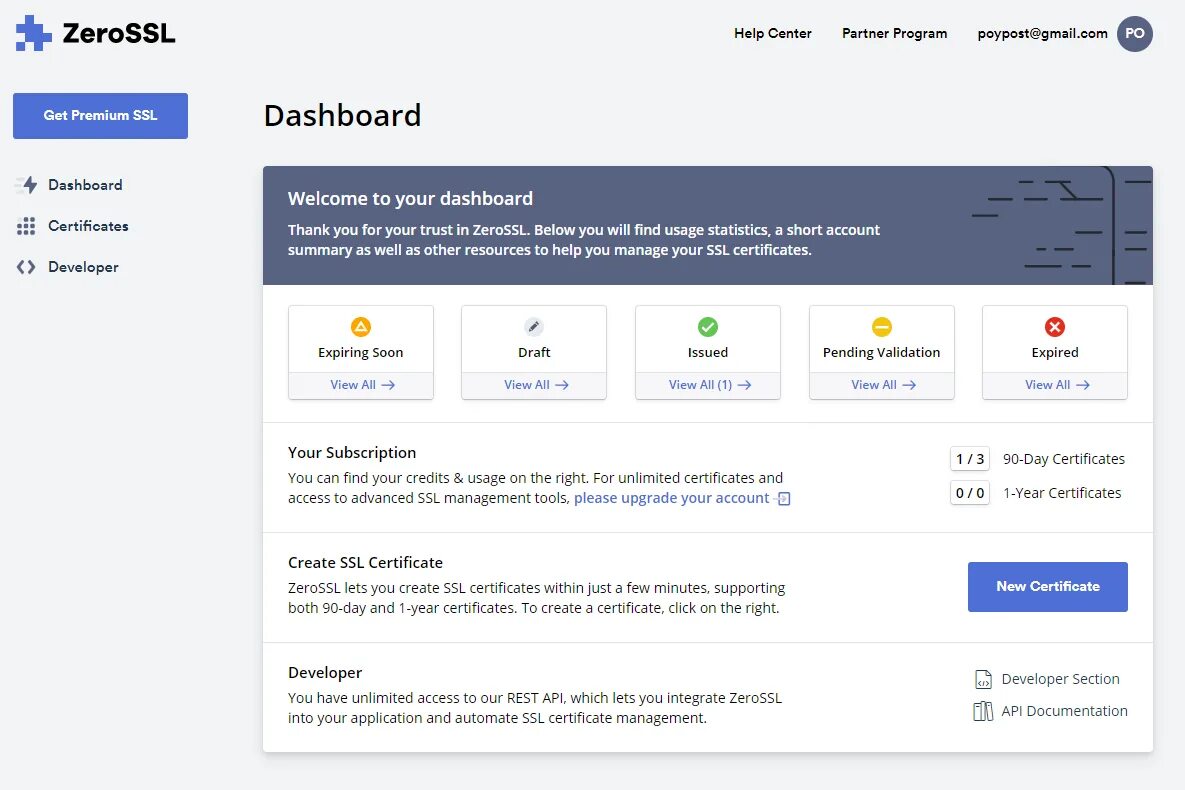Open the Help Center link
This screenshot has width=1185, height=790.
tap(772, 33)
